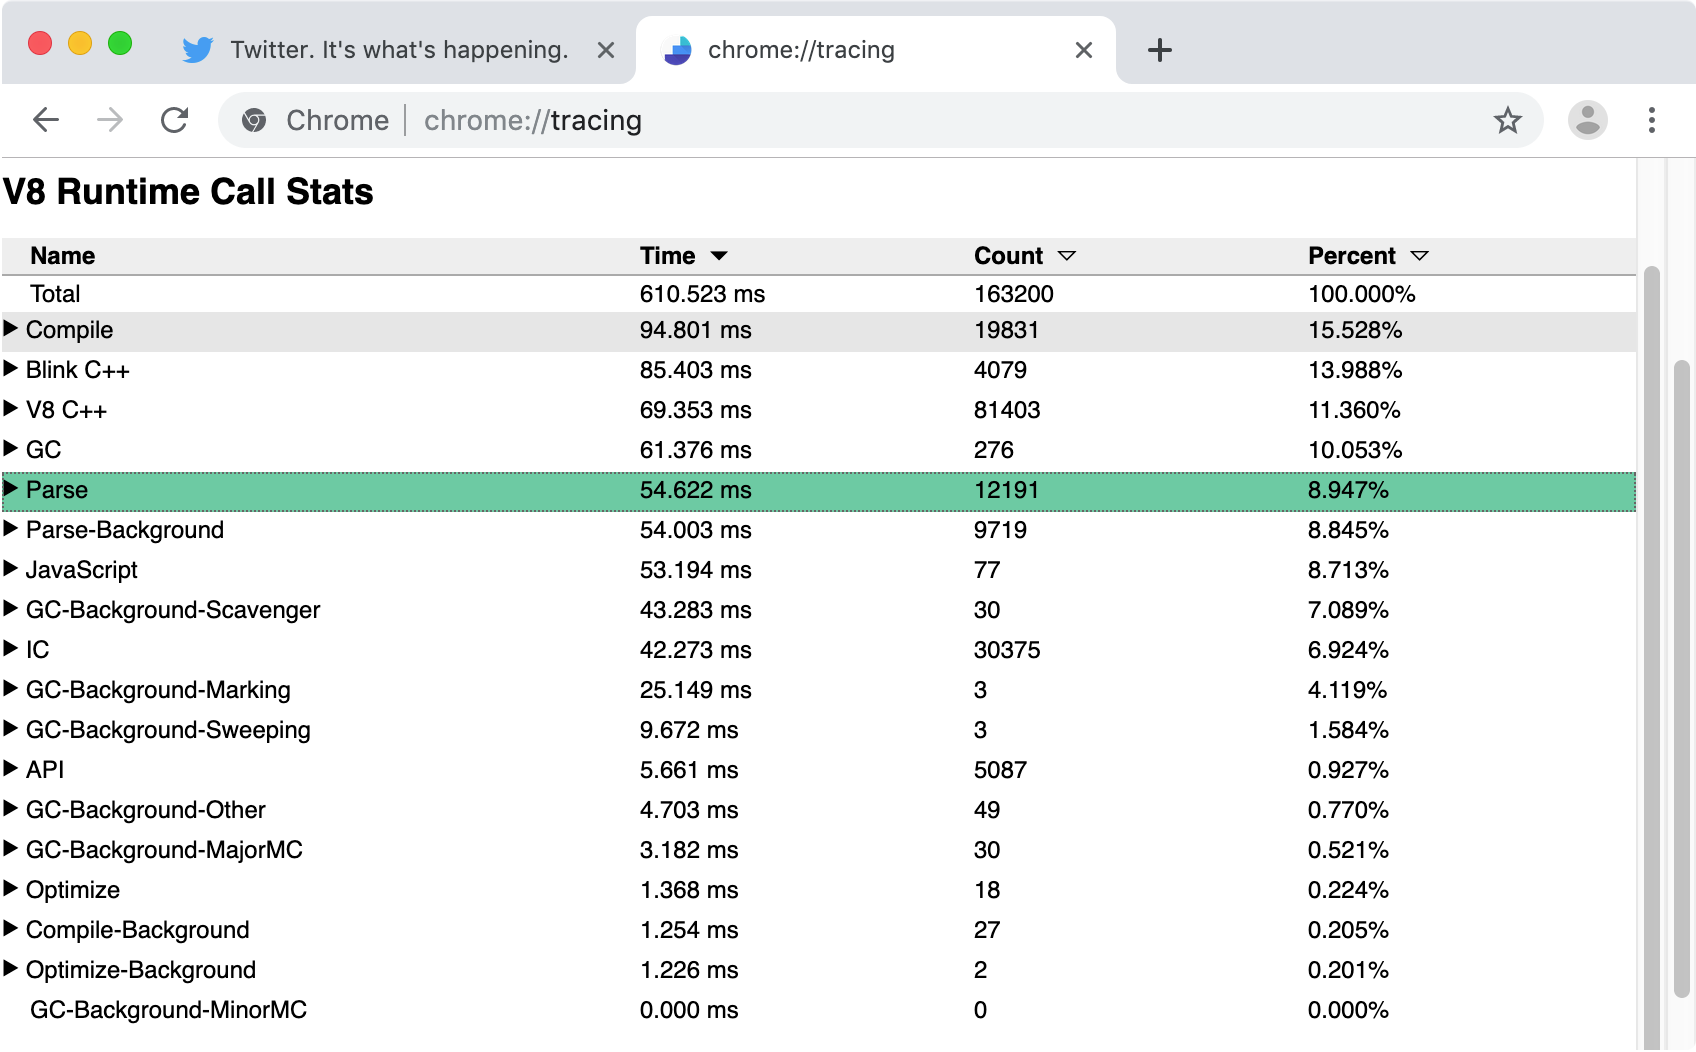Expand the Blink C++ row
1696x1052 pixels.
pyautogui.click(x=11, y=368)
